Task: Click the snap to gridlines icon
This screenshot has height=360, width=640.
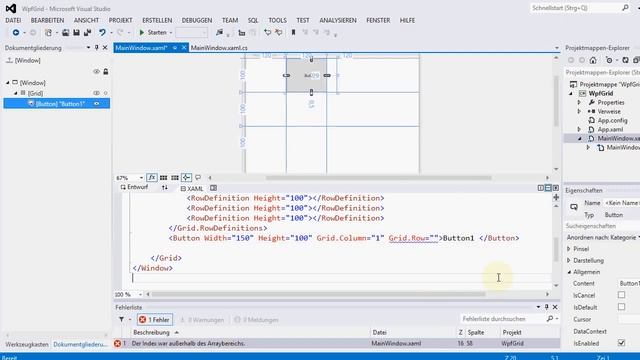Action: pyautogui.click(x=175, y=178)
